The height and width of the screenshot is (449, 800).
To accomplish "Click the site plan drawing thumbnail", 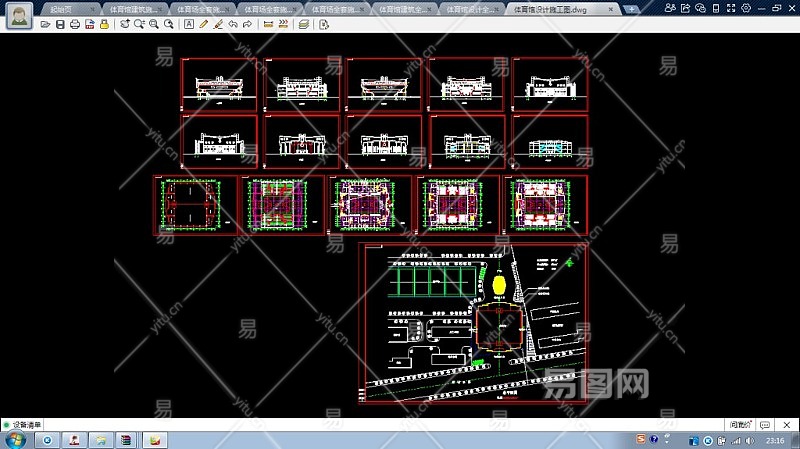I will point(473,324).
